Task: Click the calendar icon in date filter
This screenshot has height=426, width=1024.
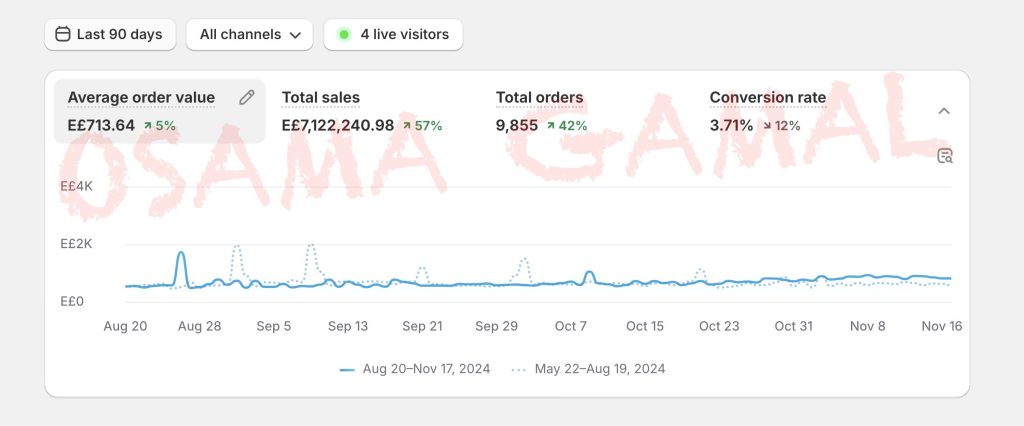Action: point(62,34)
